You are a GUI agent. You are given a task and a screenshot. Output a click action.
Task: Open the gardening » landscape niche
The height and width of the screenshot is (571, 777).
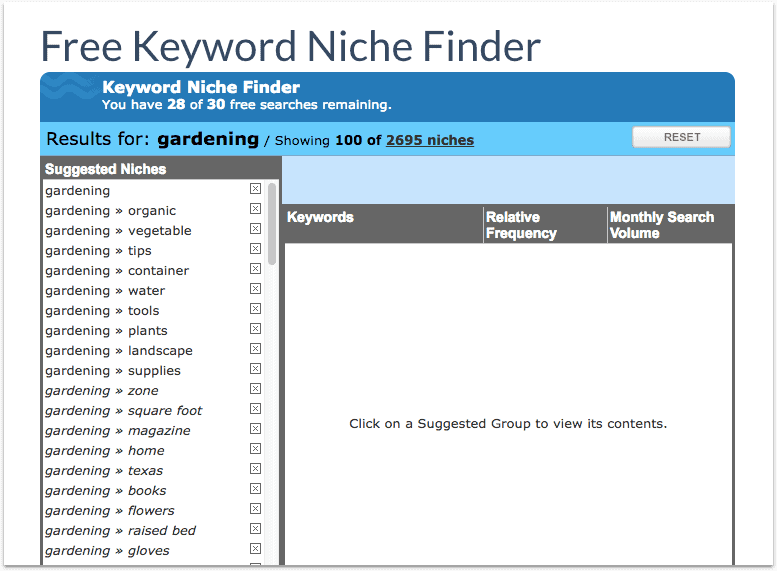(x=119, y=351)
